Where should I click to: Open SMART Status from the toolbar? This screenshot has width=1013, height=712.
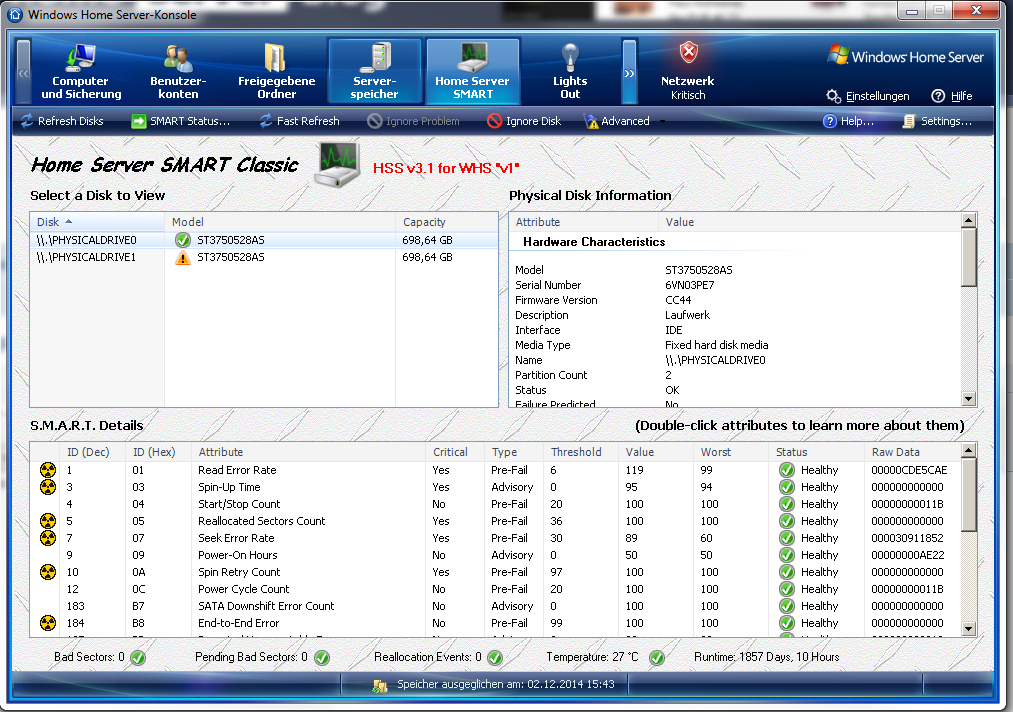point(181,121)
